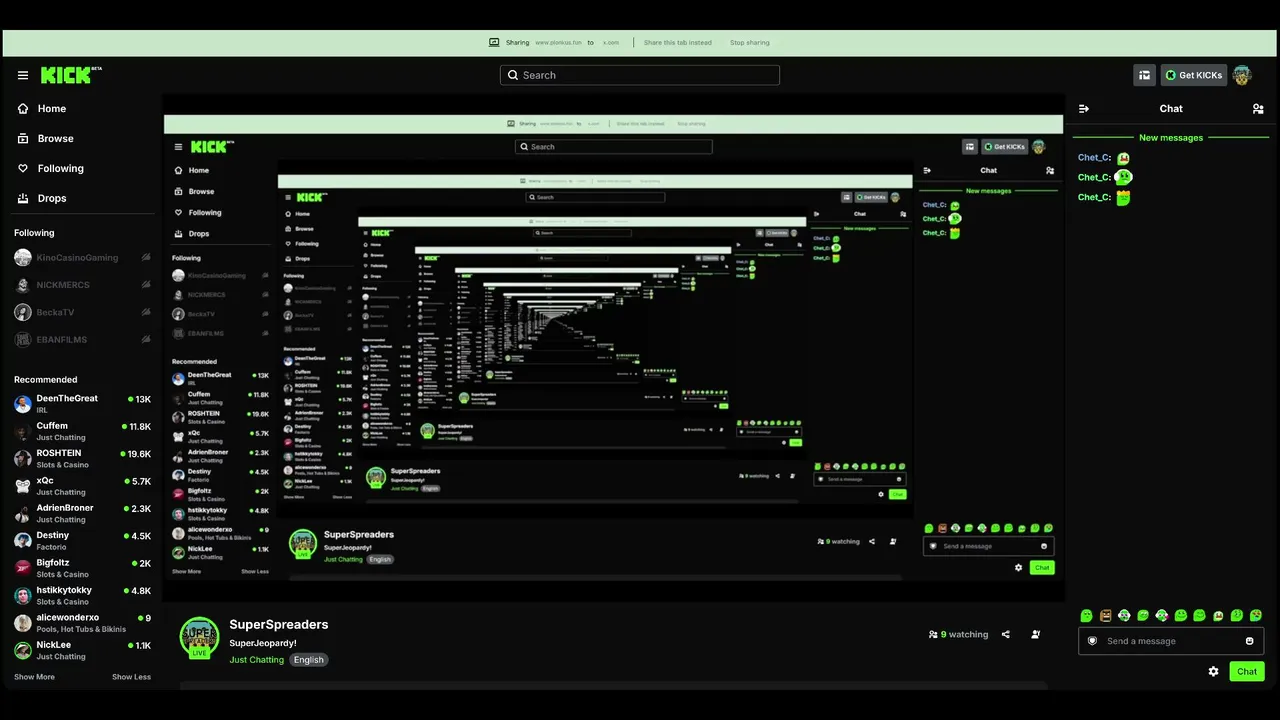The width and height of the screenshot is (1280, 720).
Task: Click the 9 watching viewer count
Action: click(958, 634)
